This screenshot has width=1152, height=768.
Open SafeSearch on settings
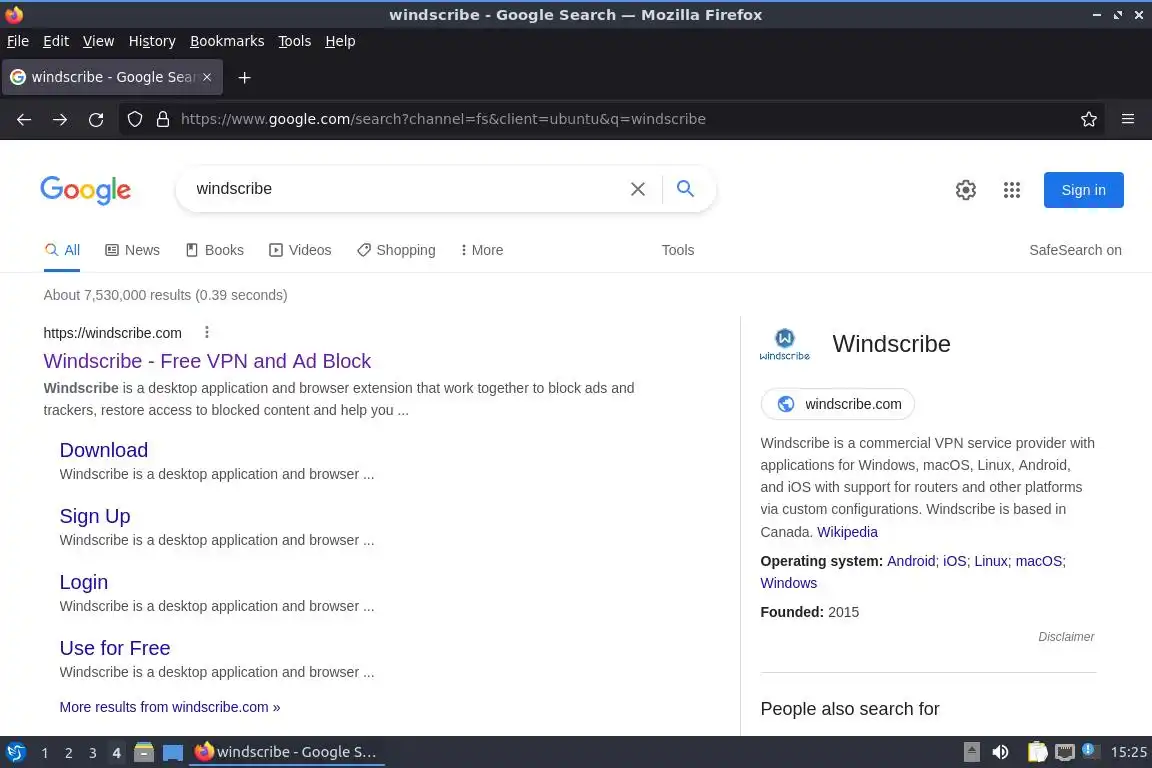tap(1075, 250)
